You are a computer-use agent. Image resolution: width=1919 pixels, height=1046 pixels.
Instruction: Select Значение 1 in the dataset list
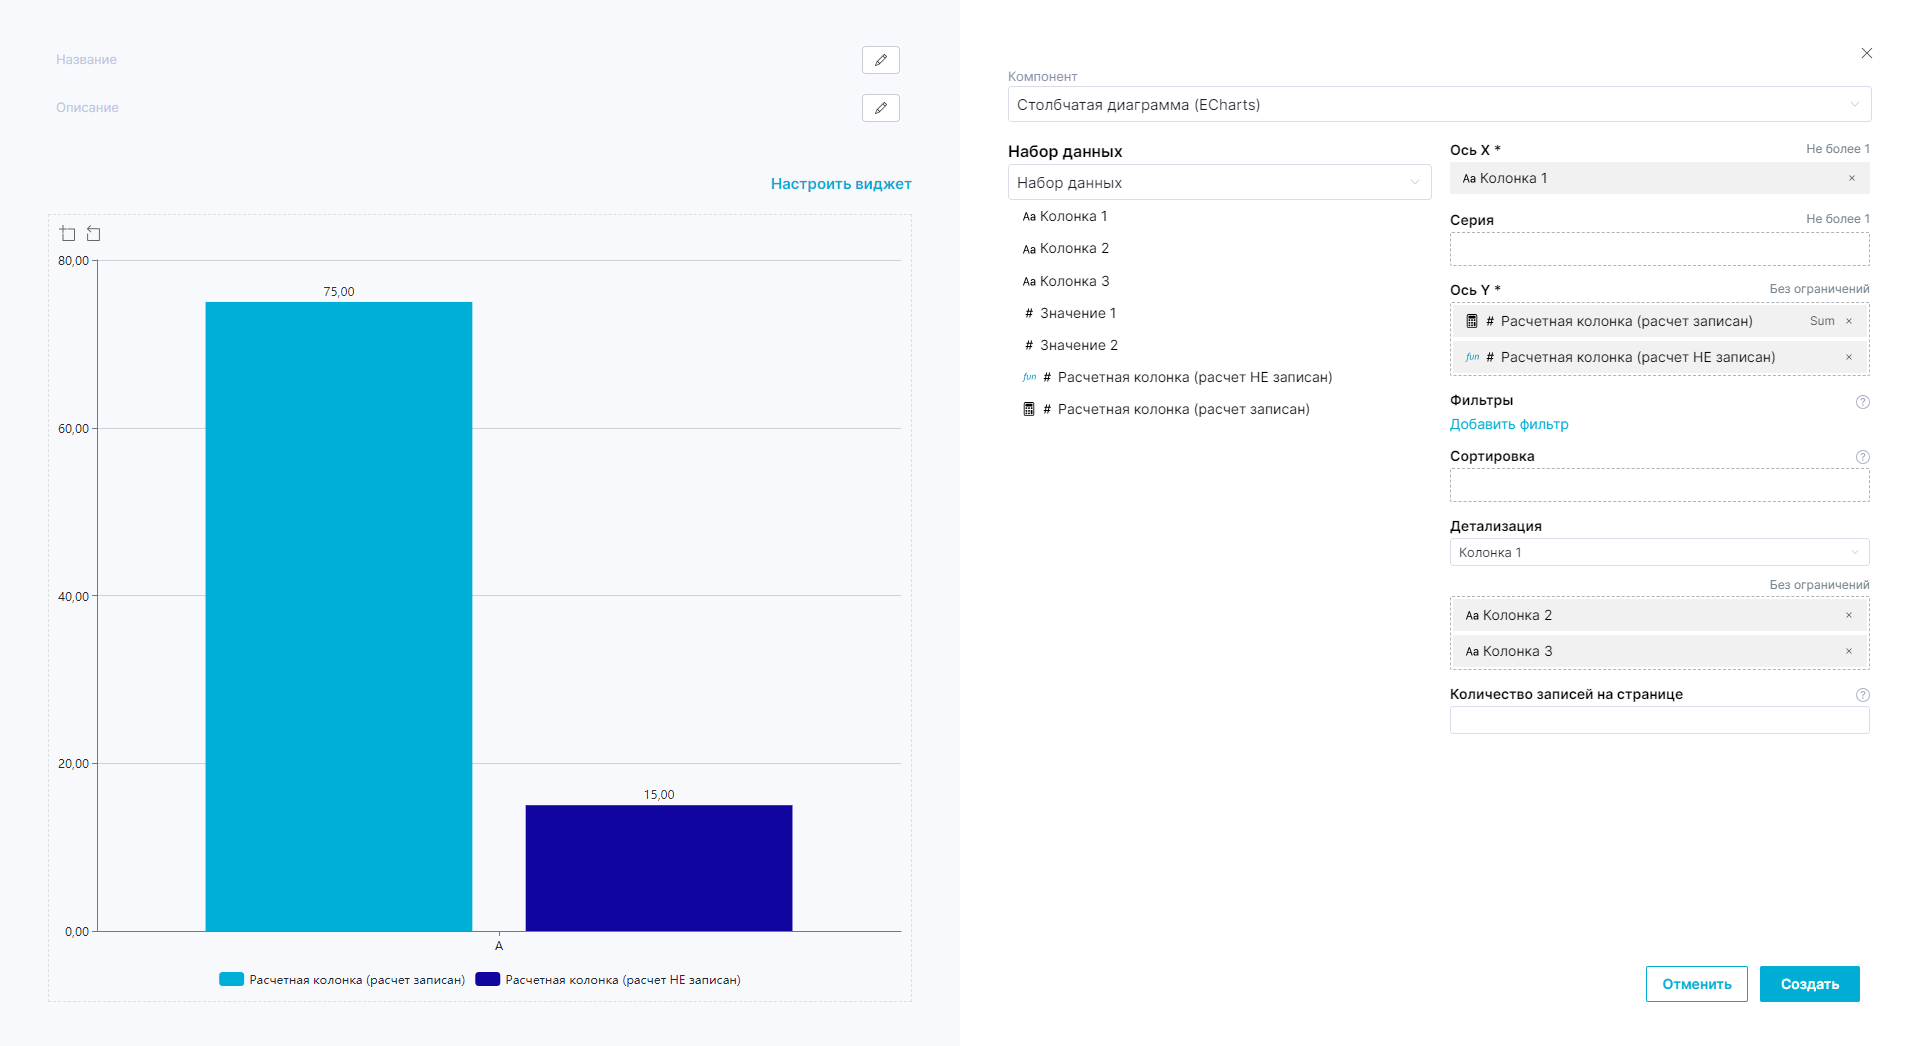point(1077,314)
